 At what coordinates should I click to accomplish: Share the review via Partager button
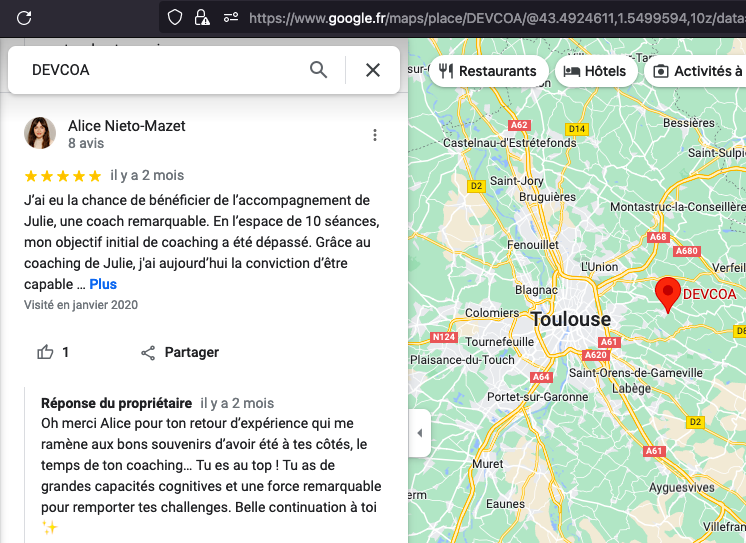180,352
